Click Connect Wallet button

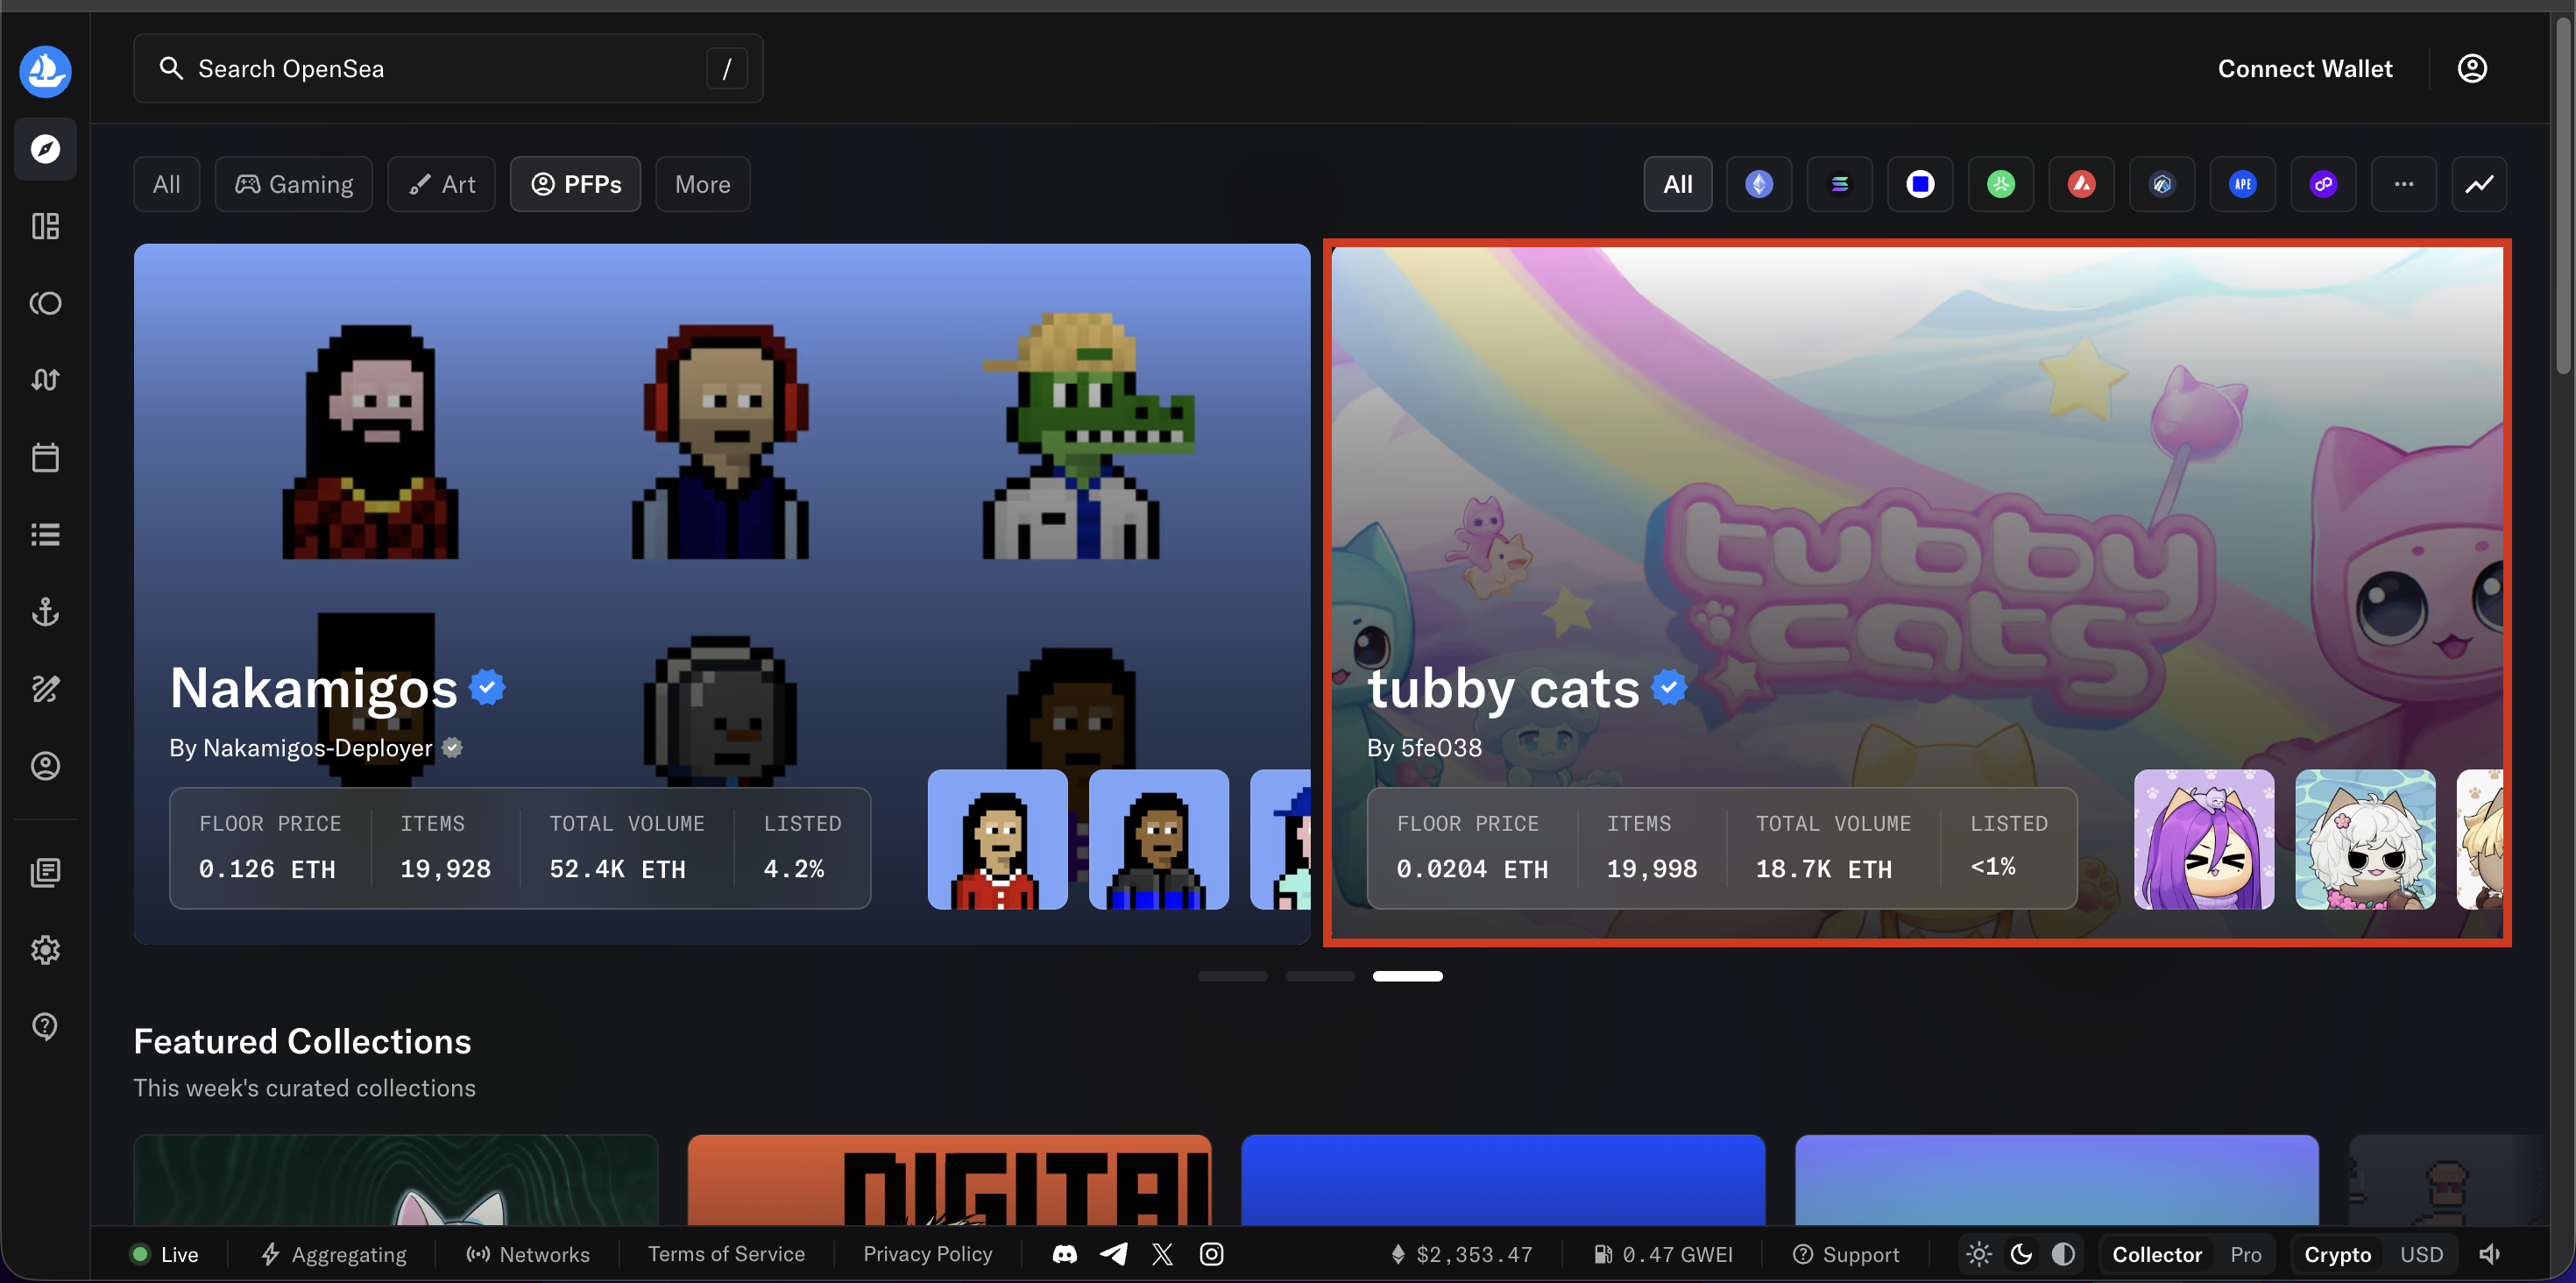point(2305,68)
